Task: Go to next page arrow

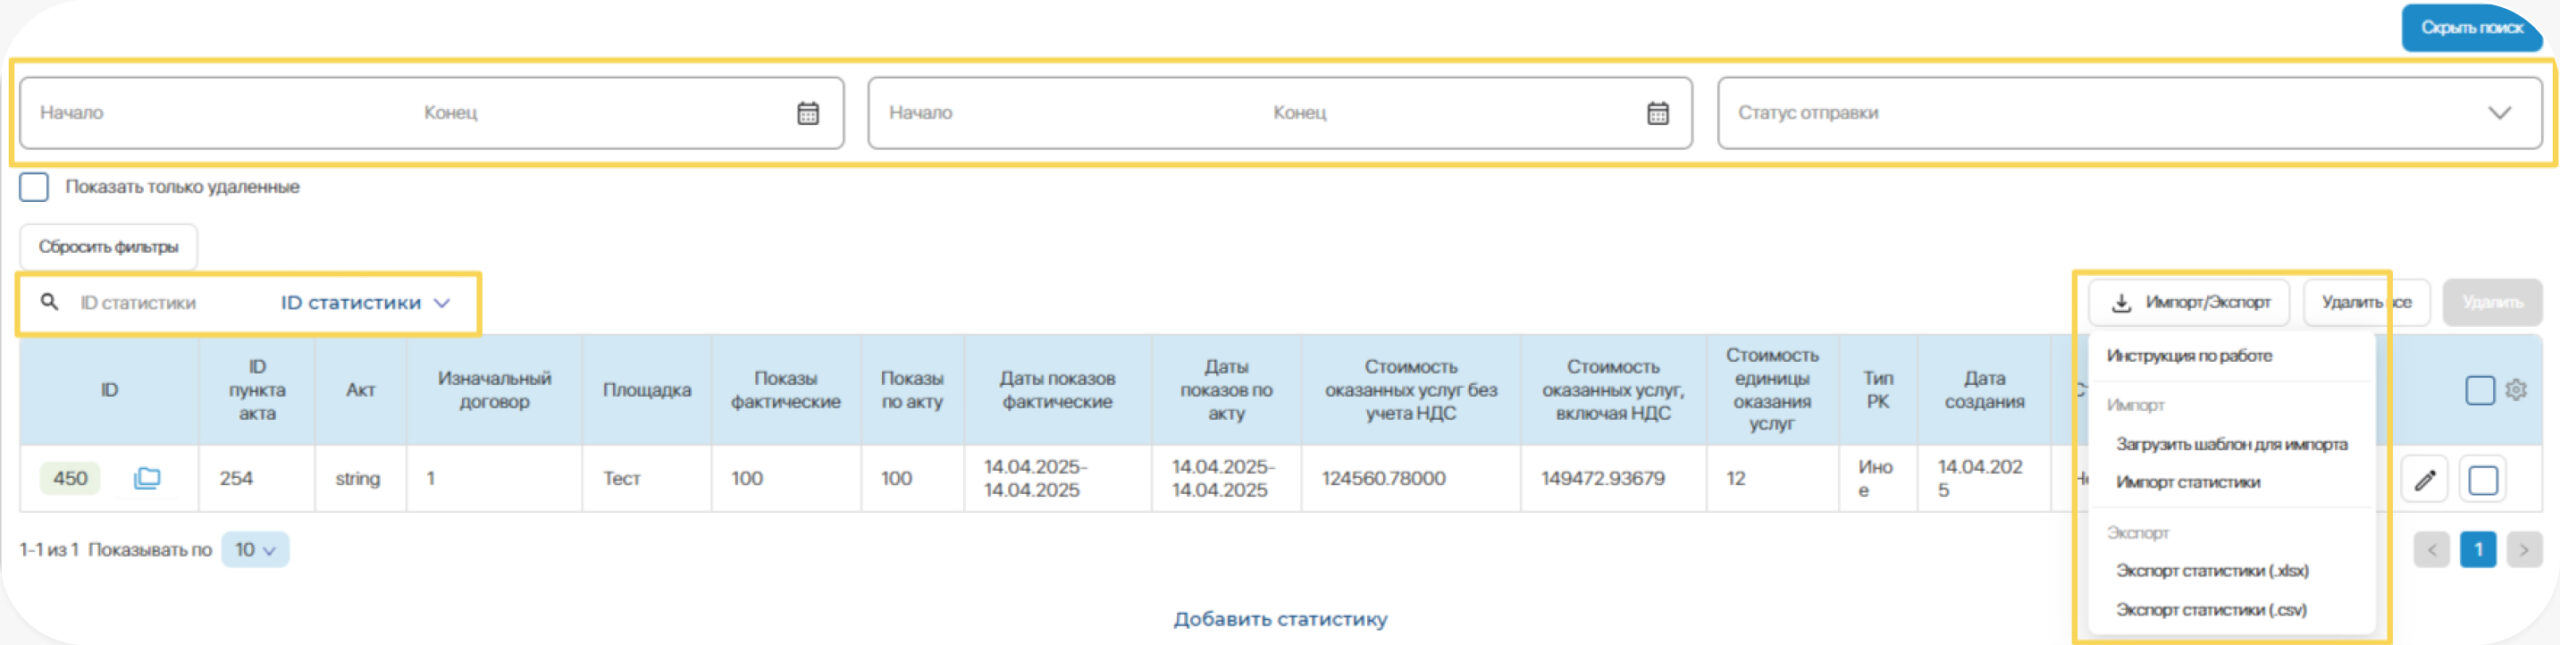Action: coord(2524,550)
